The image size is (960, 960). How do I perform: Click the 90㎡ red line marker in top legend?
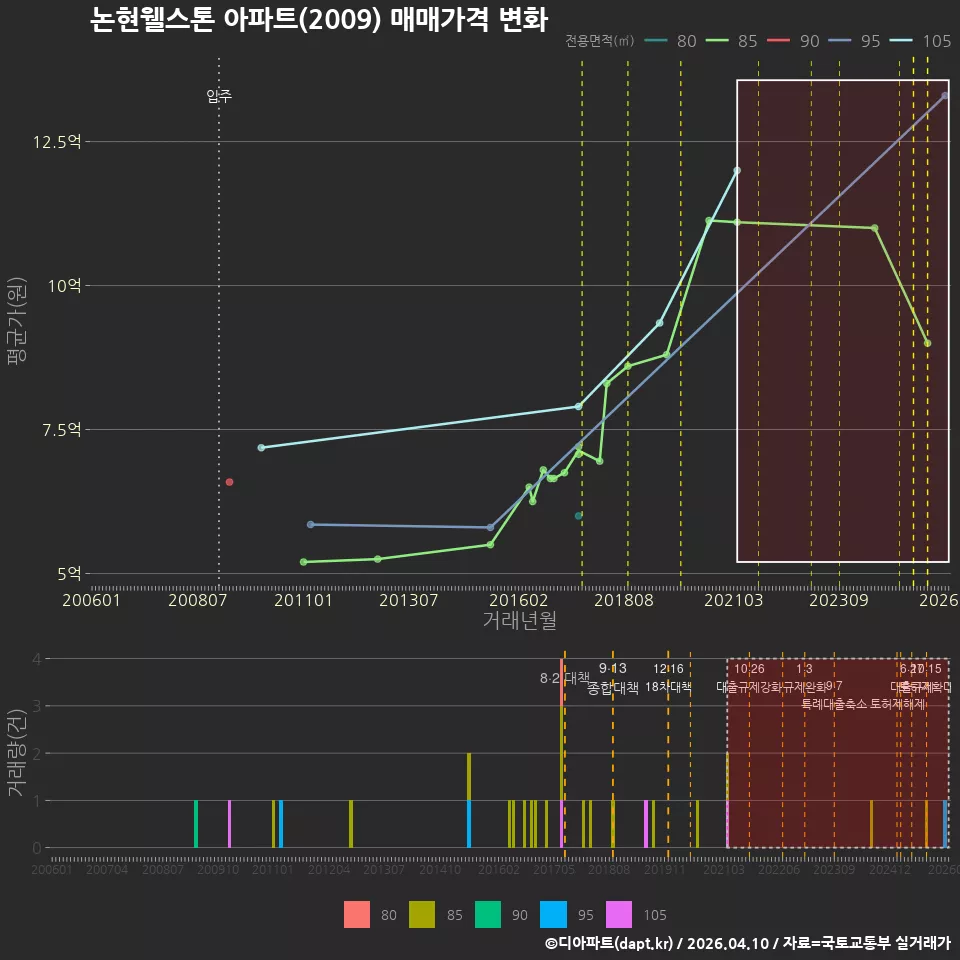click(778, 41)
